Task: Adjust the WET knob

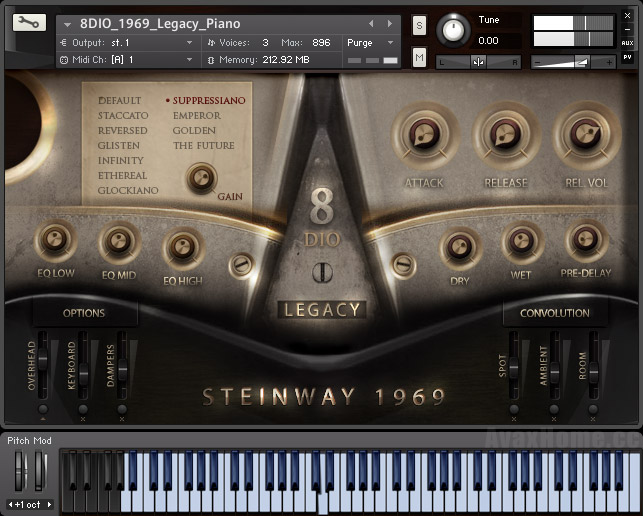Action: click(522, 242)
